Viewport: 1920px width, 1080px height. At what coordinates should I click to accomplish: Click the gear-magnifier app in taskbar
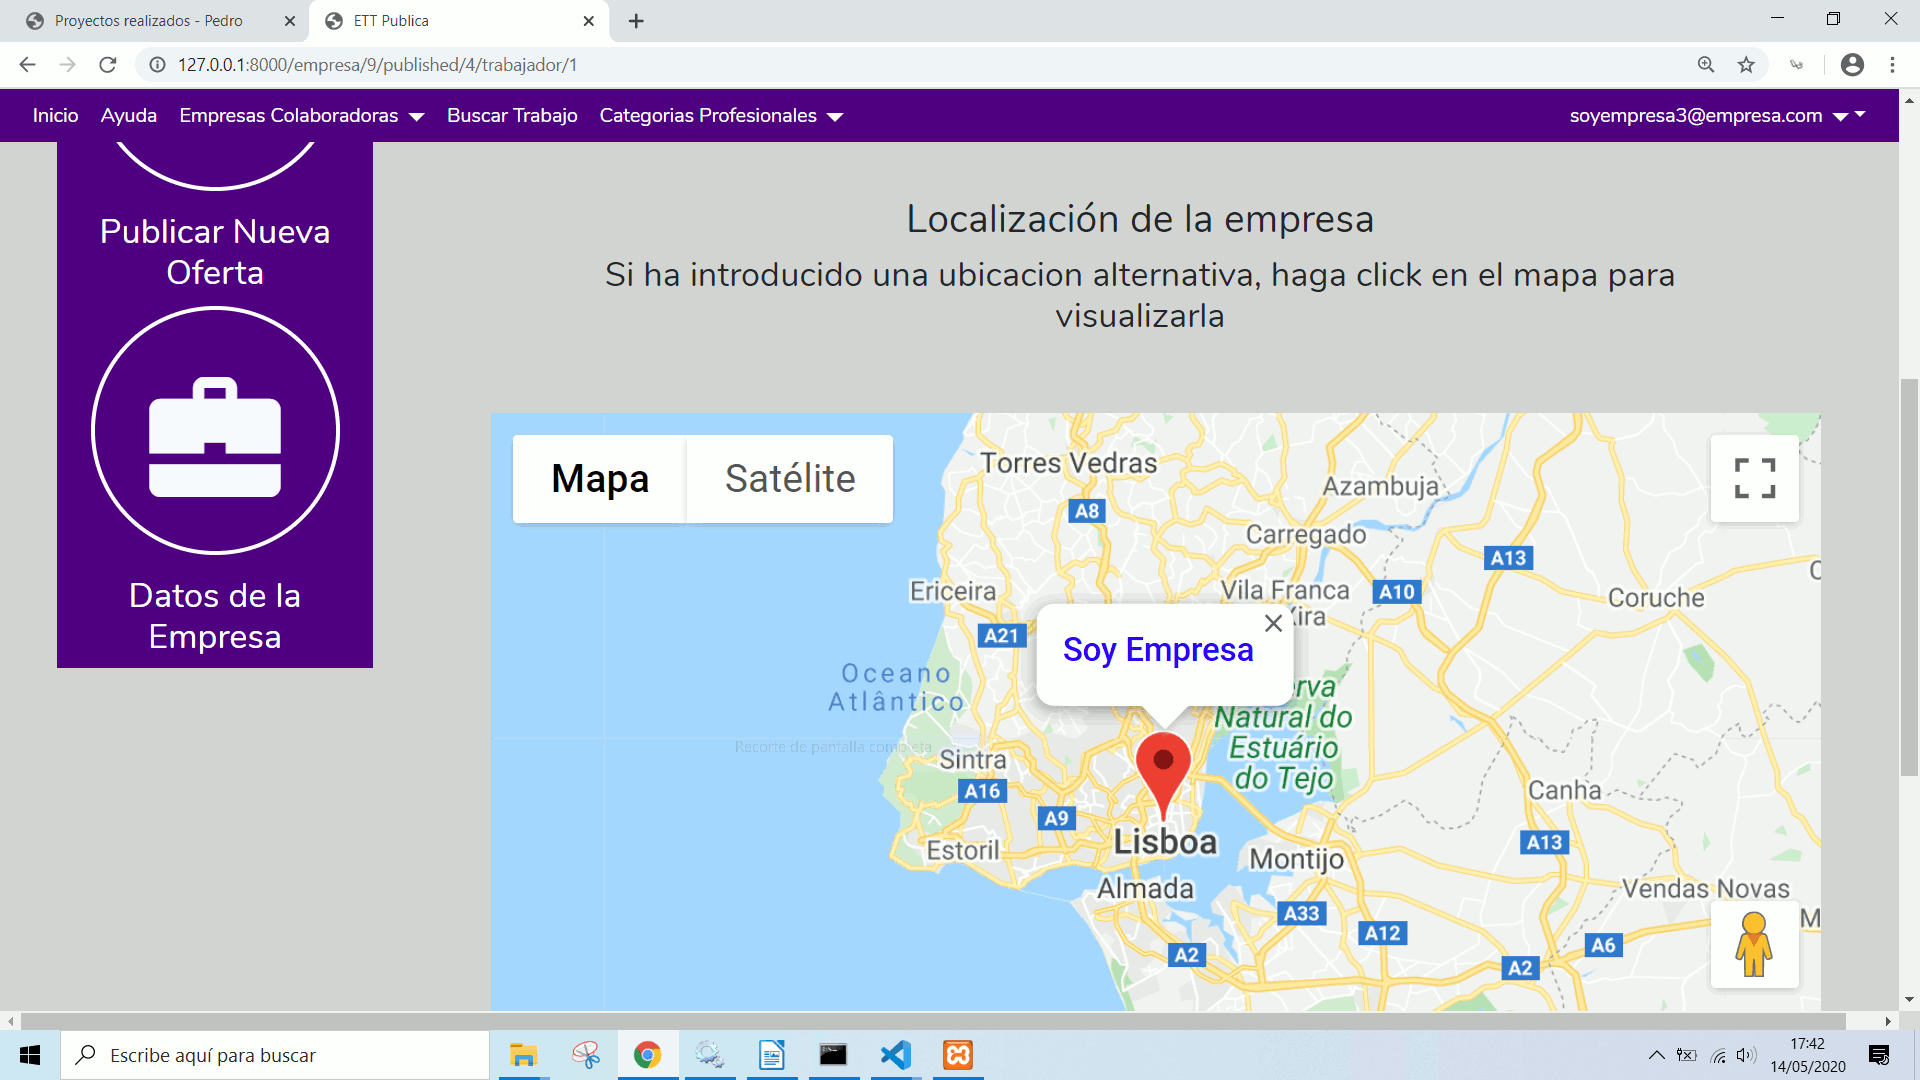709,1055
